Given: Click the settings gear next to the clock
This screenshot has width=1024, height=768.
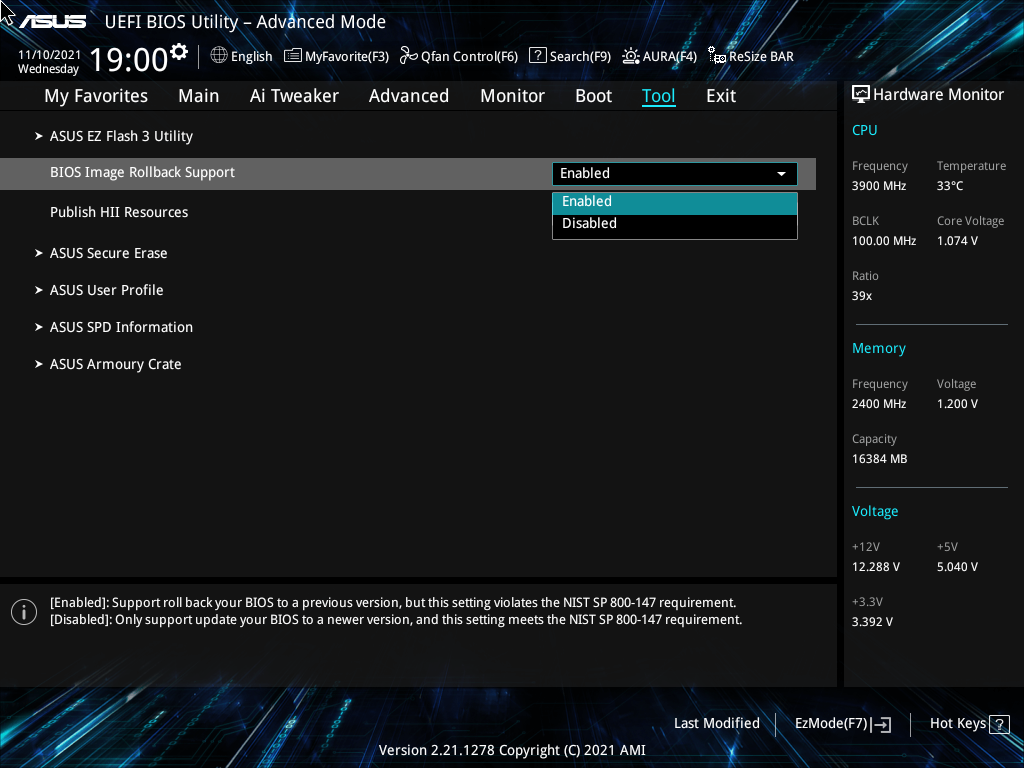Looking at the screenshot, I should tap(179, 51).
